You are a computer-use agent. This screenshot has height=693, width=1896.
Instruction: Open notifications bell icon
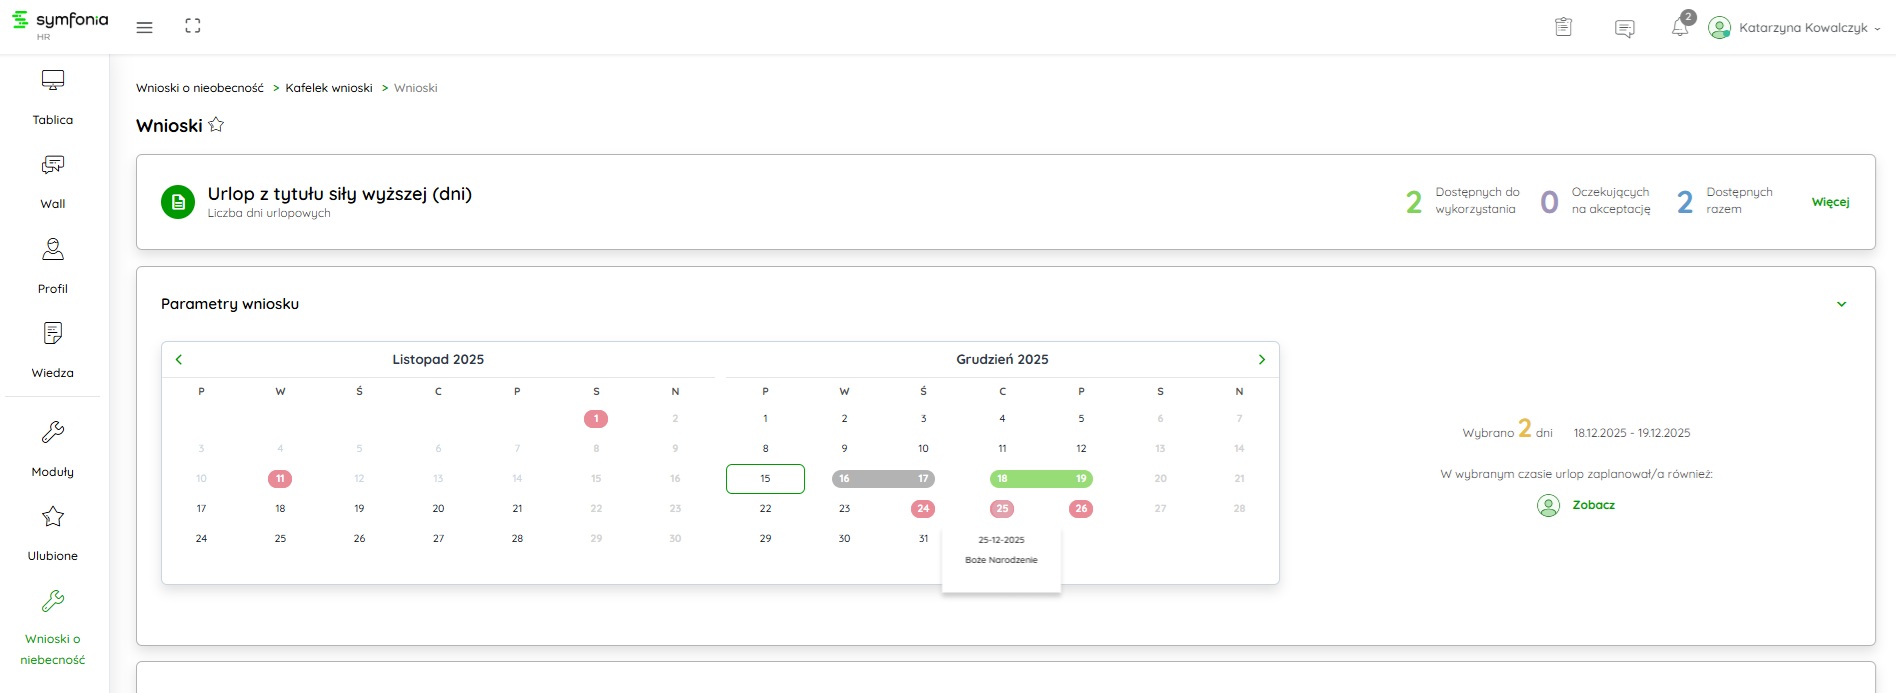[x=1680, y=28]
